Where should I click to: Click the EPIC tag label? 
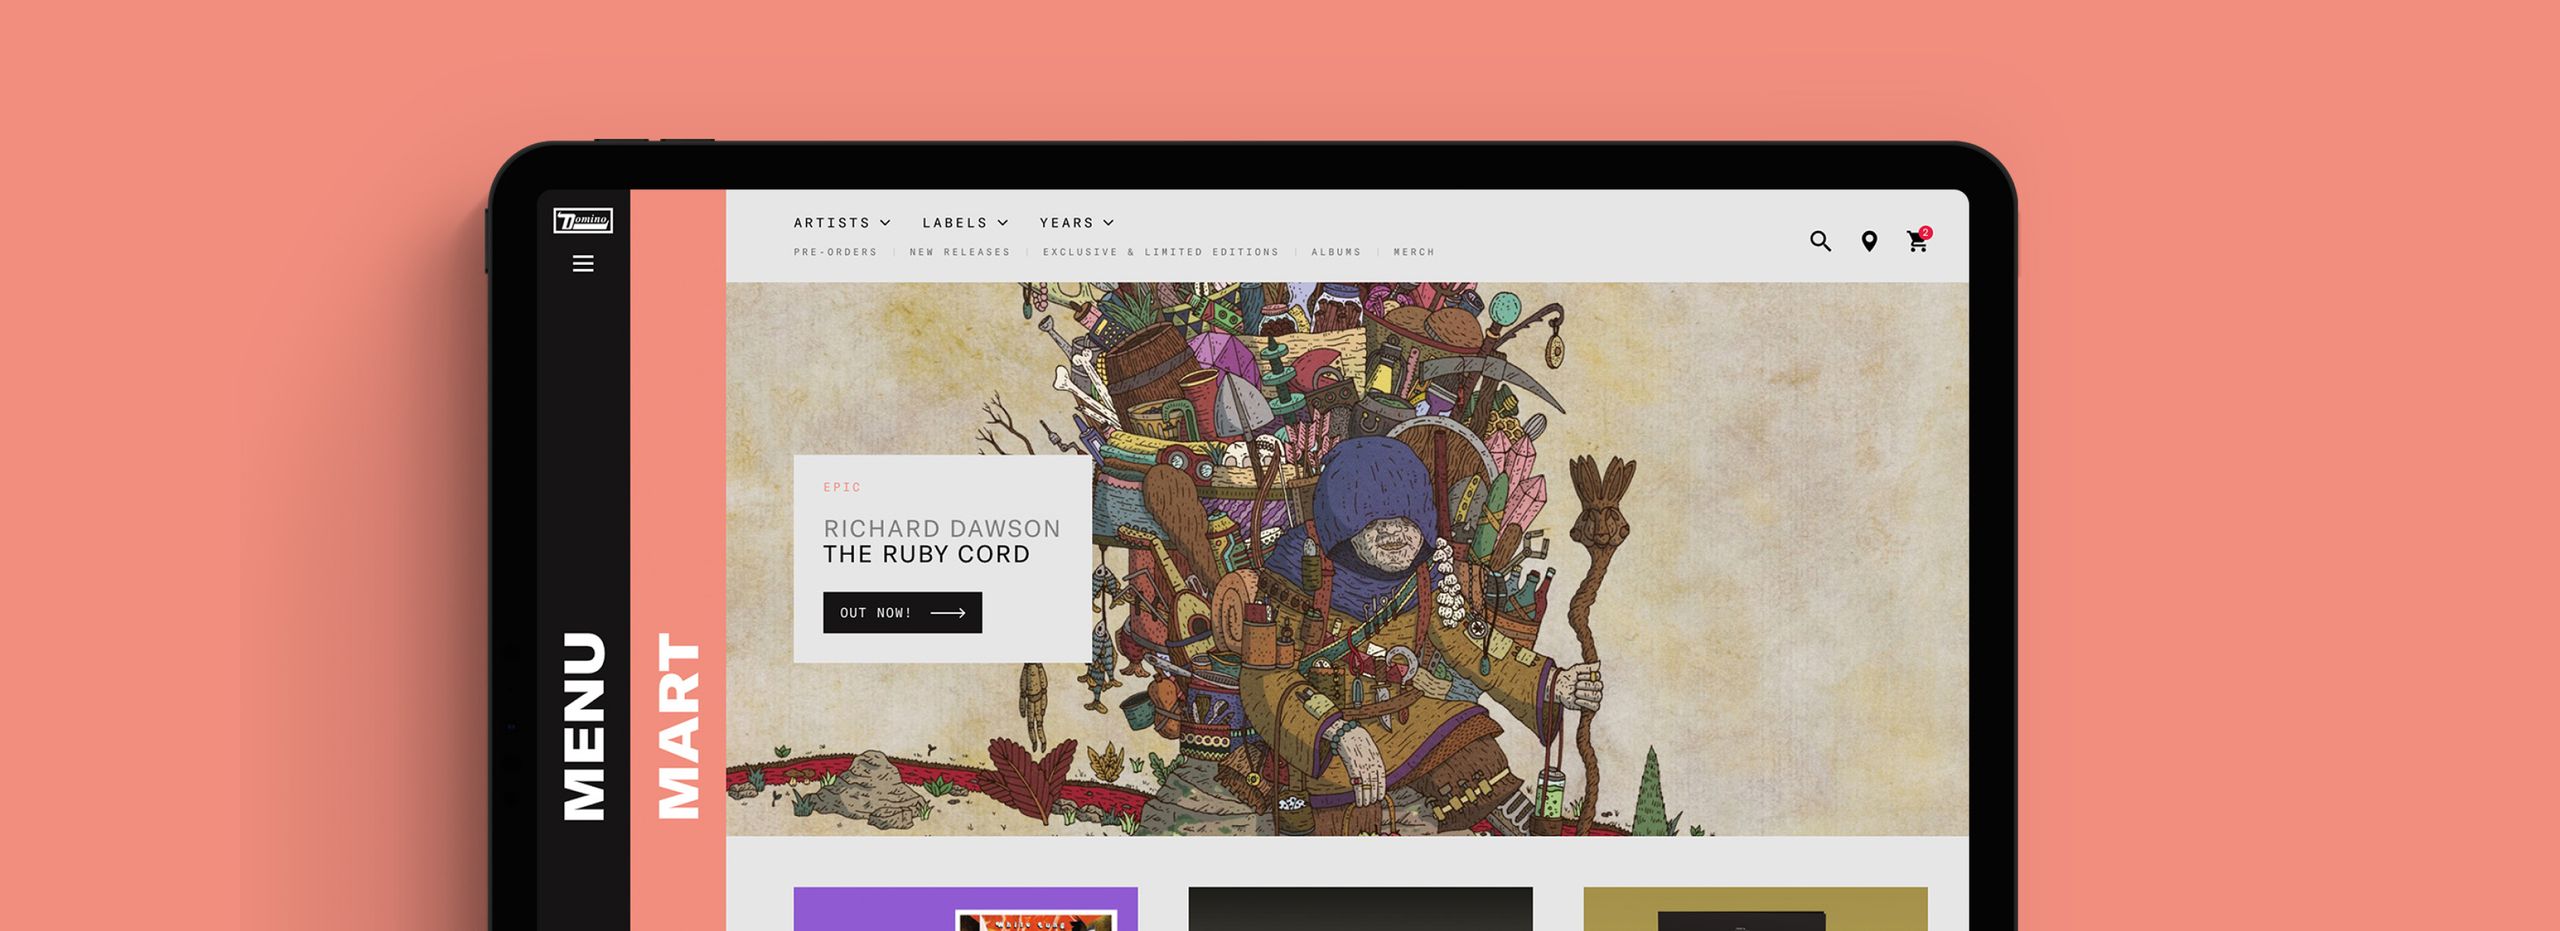(842, 487)
